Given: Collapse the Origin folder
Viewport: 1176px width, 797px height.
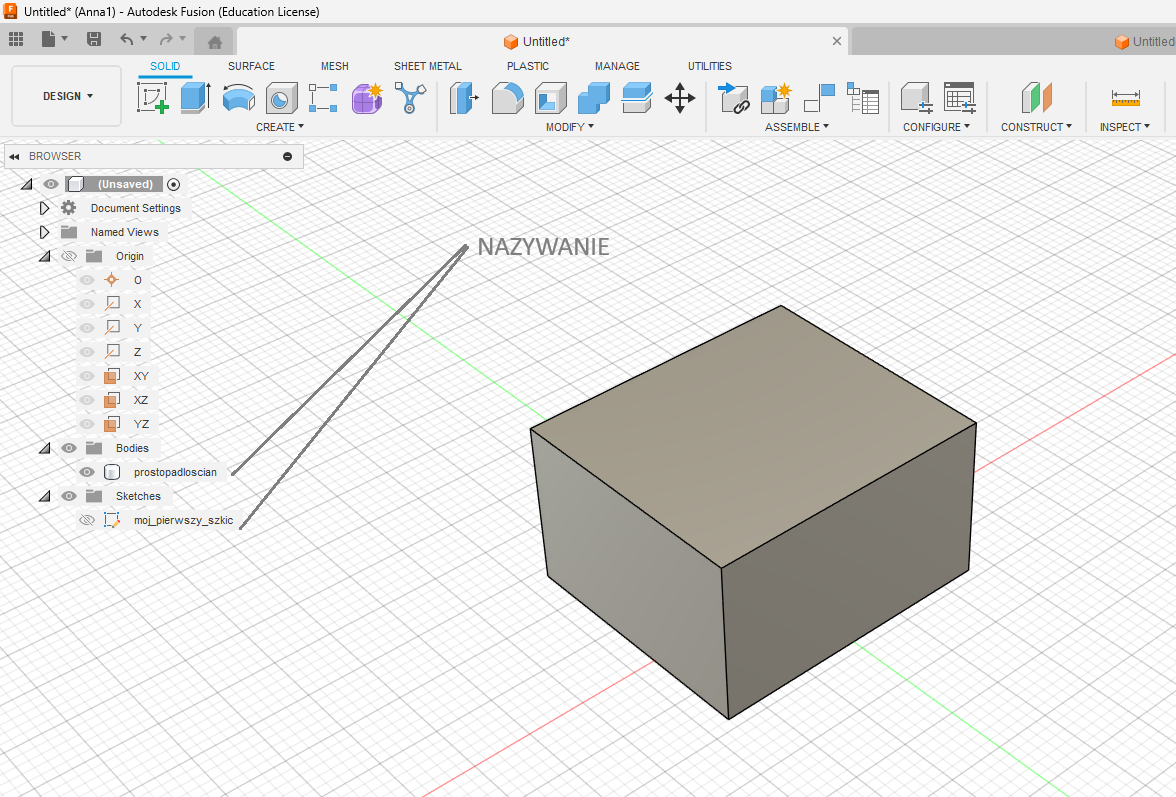Looking at the screenshot, I should coord(45,256).
